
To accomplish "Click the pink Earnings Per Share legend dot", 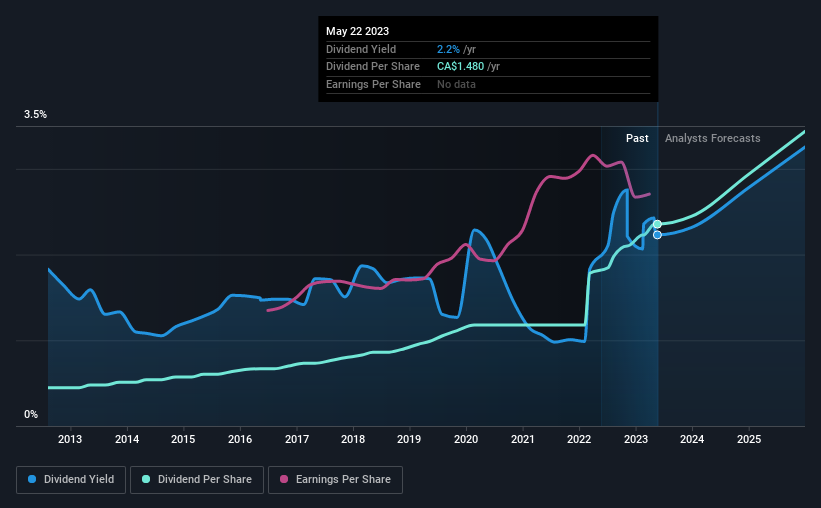I will click(x=284, y=479).
